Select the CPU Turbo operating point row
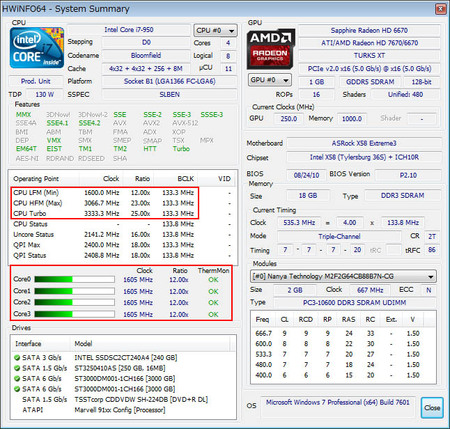450x429 pixels. [123, 214]
